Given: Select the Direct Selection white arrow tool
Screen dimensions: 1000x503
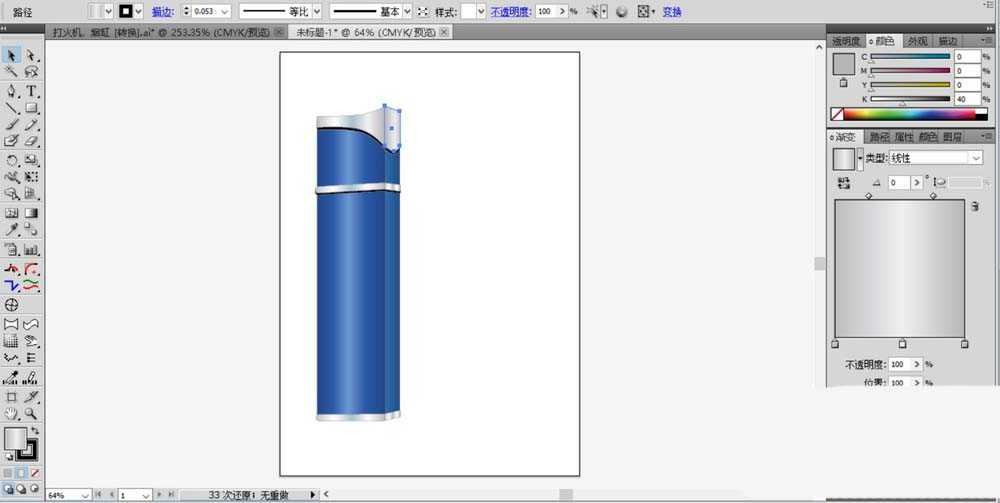Looking at the screenshot, I should [31, 55].
